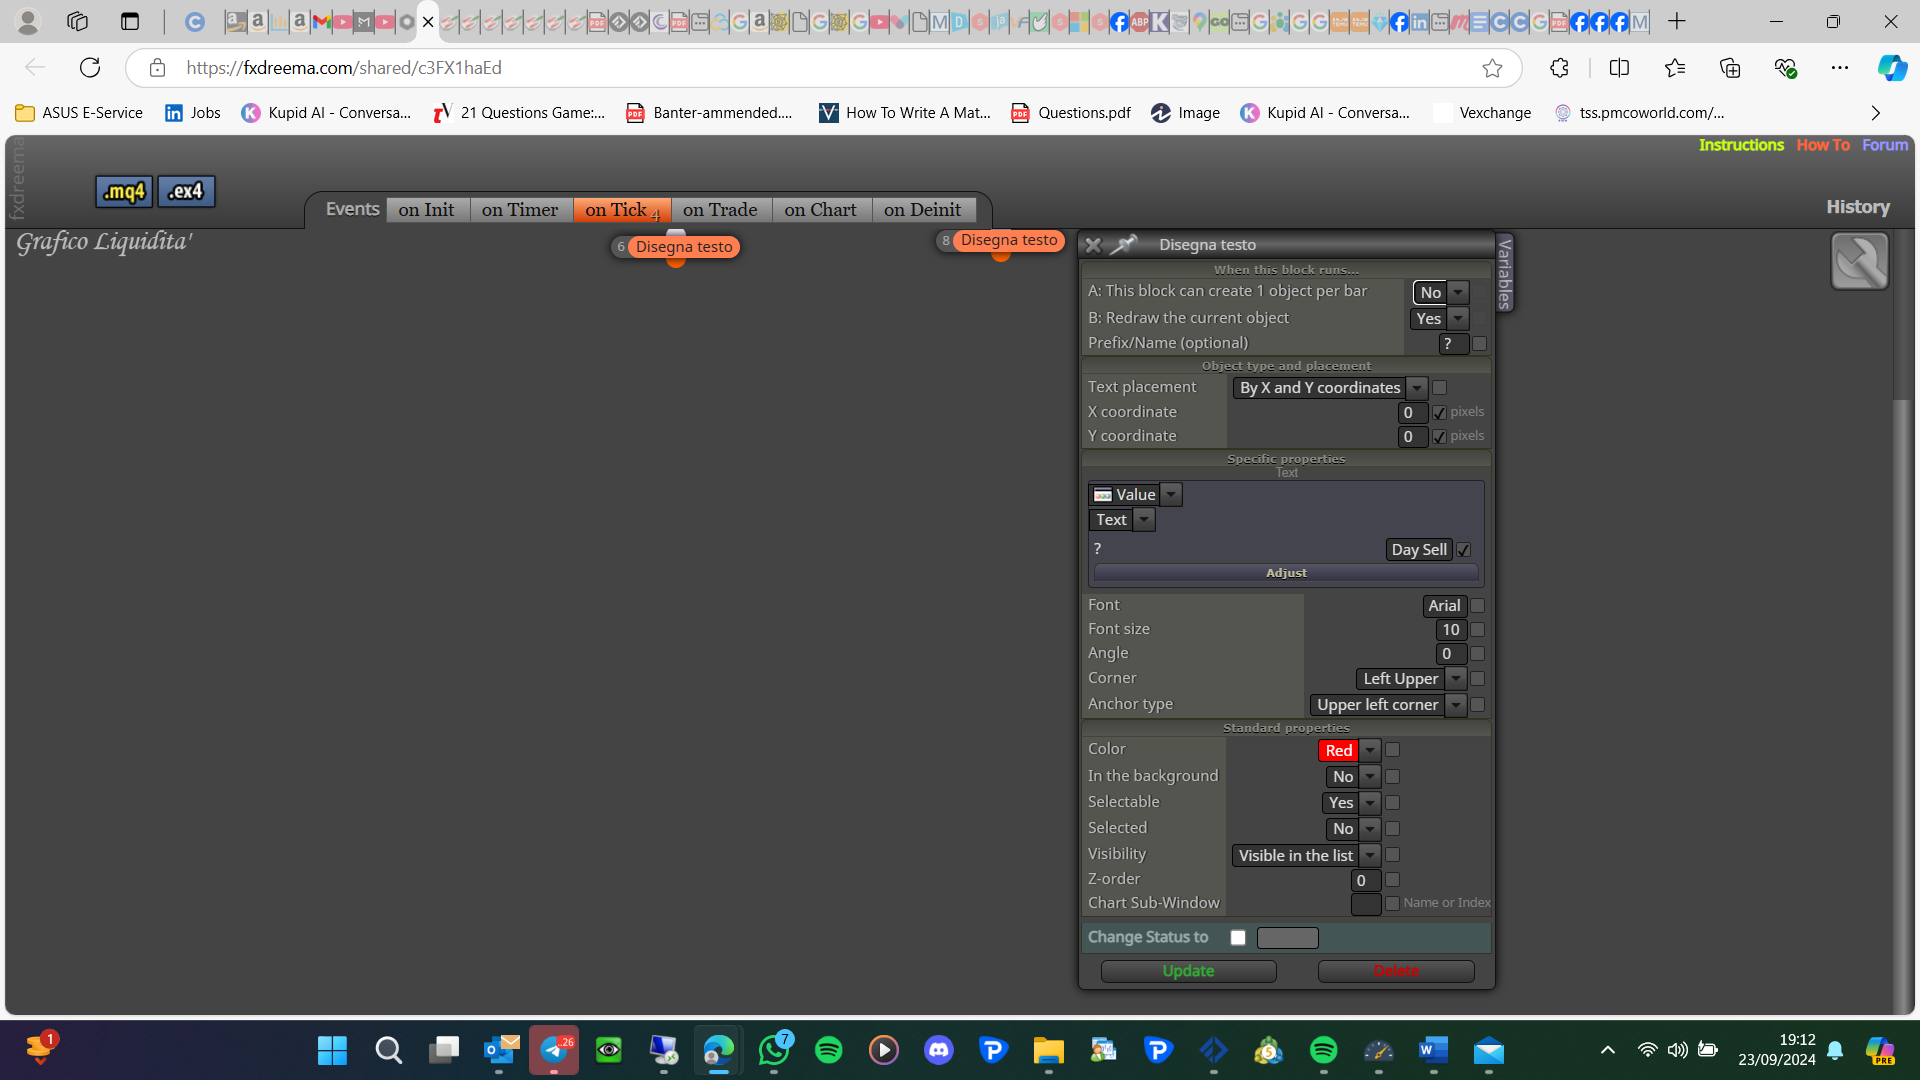Open Microsoft Word from the taskbar
This screenshot has height=1080, width=1920.
pos(1433,1050)
